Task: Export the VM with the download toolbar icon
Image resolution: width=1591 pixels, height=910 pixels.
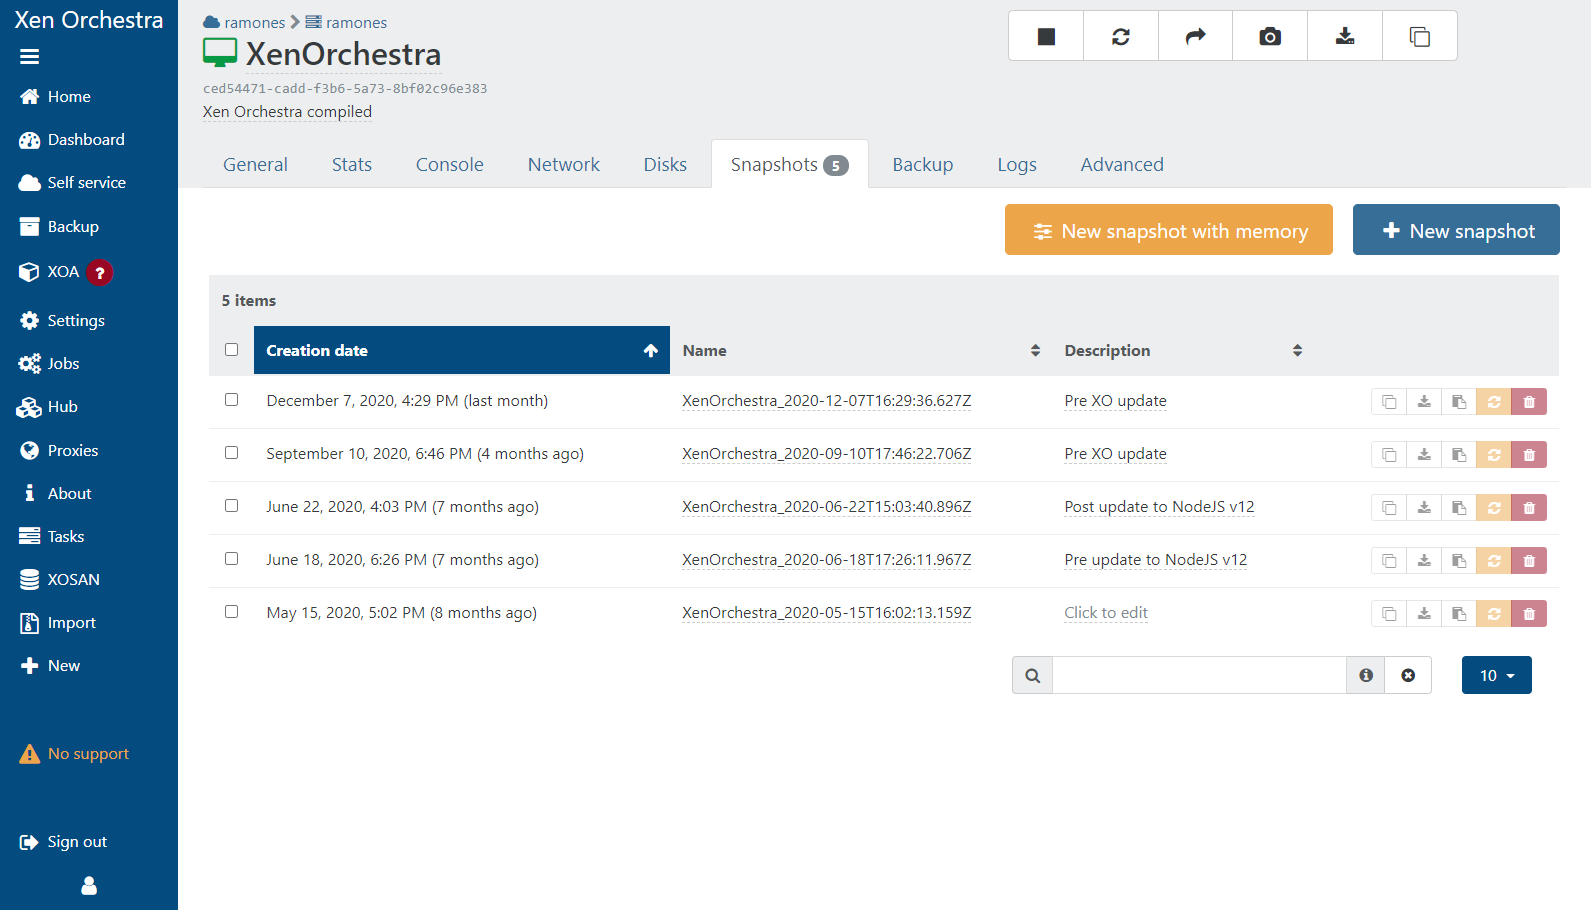Action: [1345, 36]
